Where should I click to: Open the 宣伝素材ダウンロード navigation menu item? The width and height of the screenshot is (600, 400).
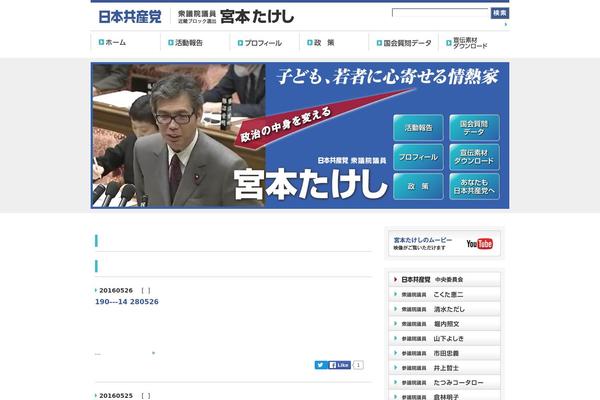[467, 43]
